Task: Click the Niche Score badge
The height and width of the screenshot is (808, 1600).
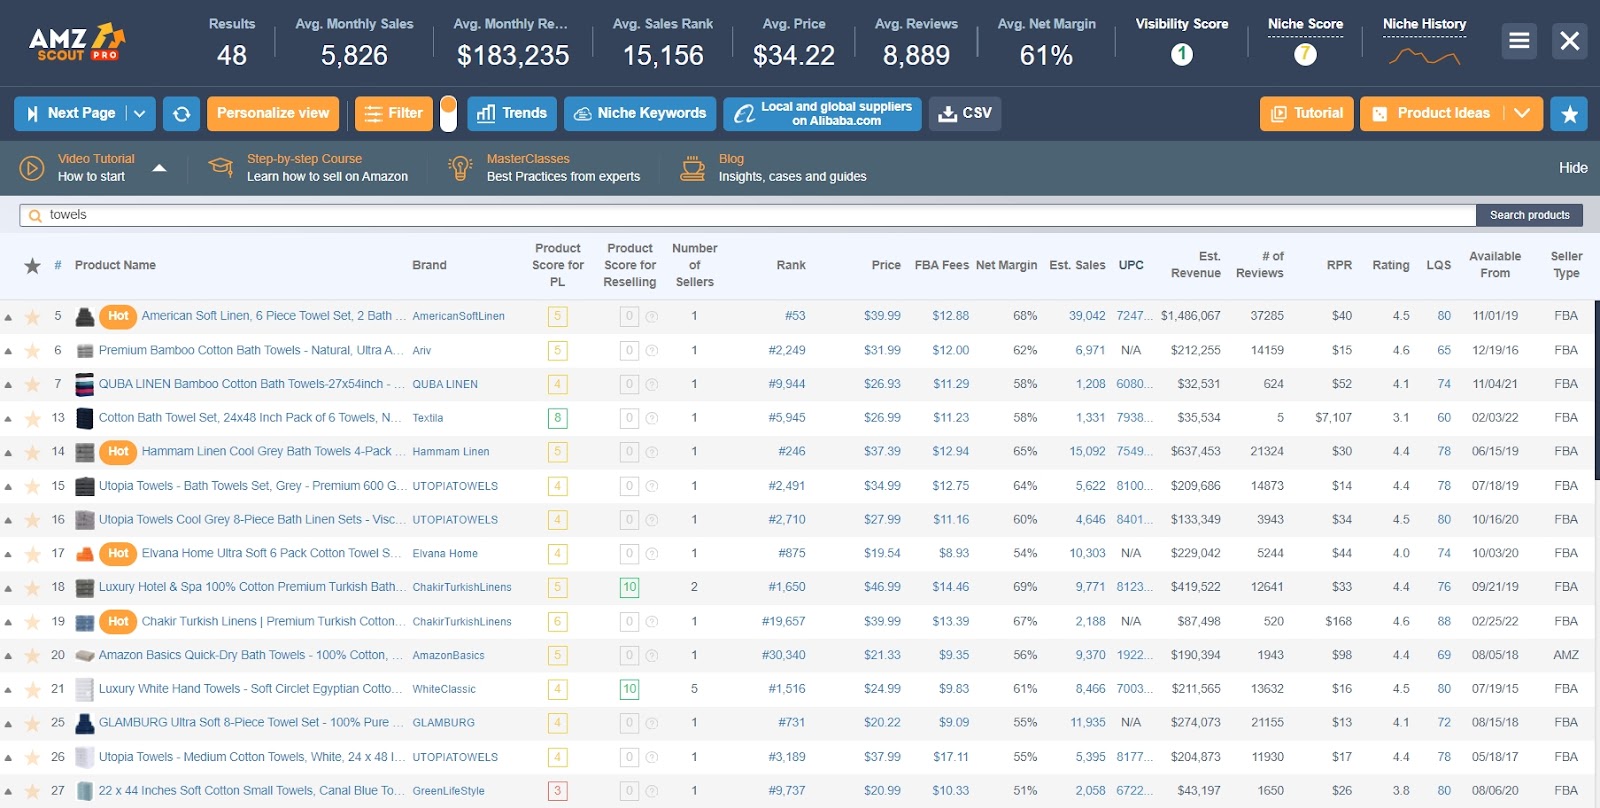Action: [x=1305, y=54]
